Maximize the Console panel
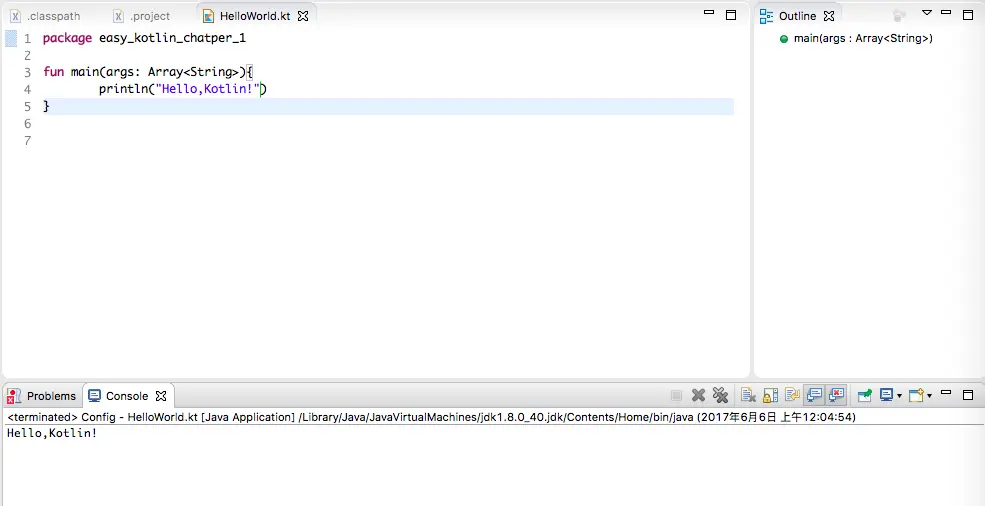The width and height of the screenshot is (985, 506). tap(968, 395)
